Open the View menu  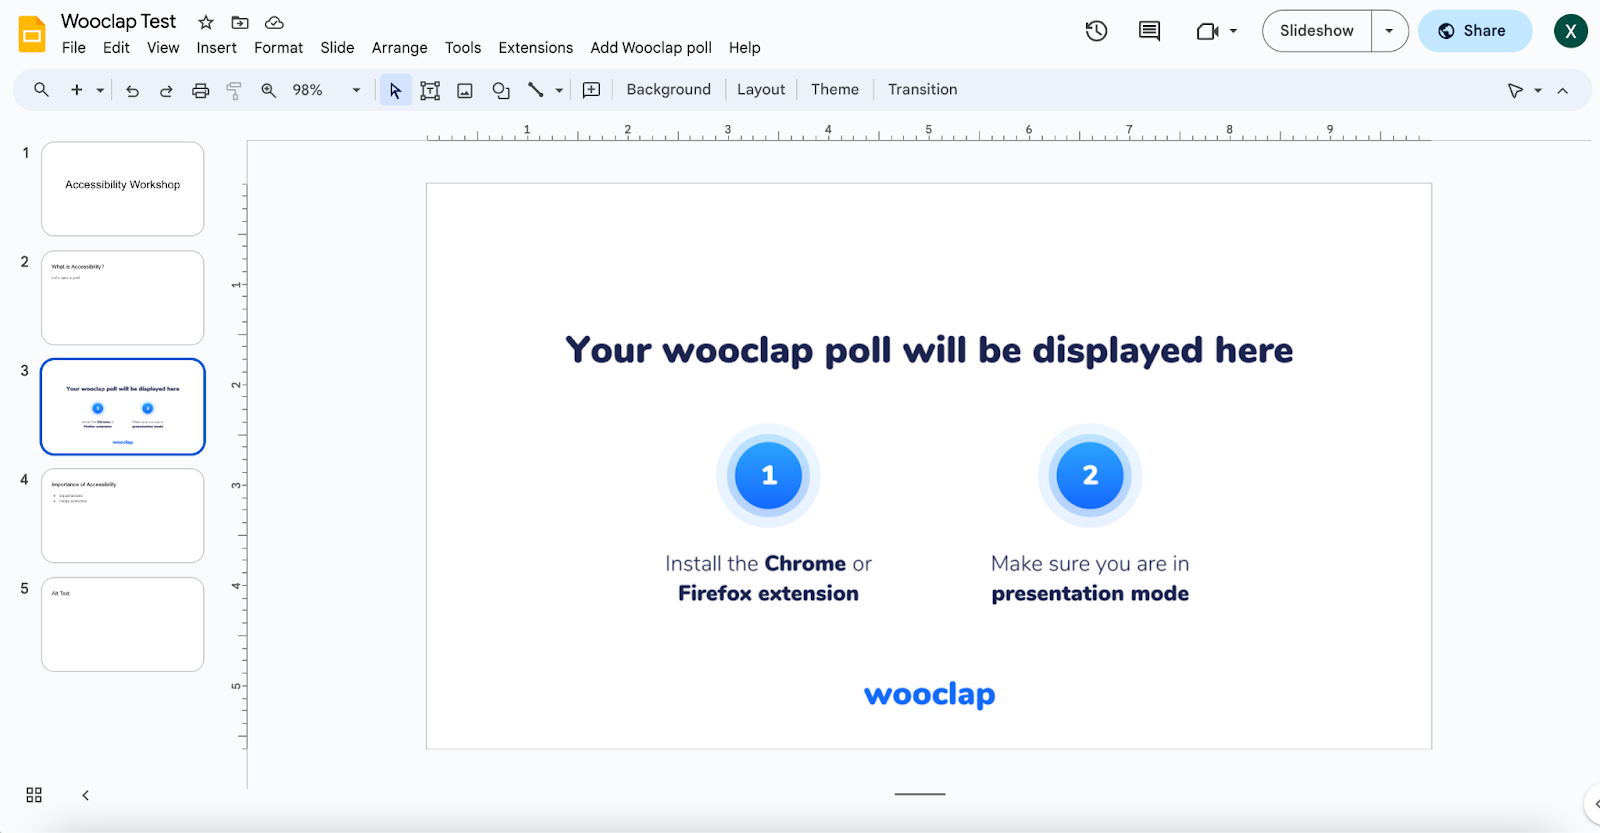[163, 48]
